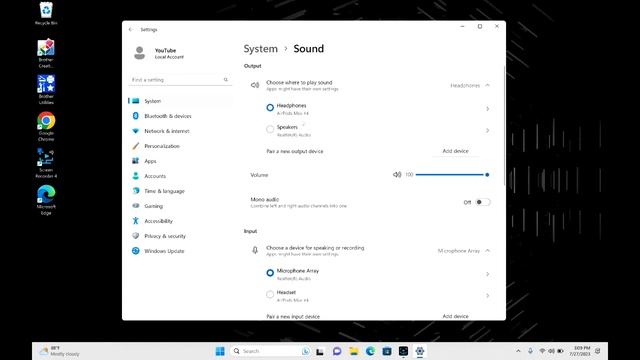
Task: Collapse the output device list showing Headphones
Action: click(x=487, y=85)
